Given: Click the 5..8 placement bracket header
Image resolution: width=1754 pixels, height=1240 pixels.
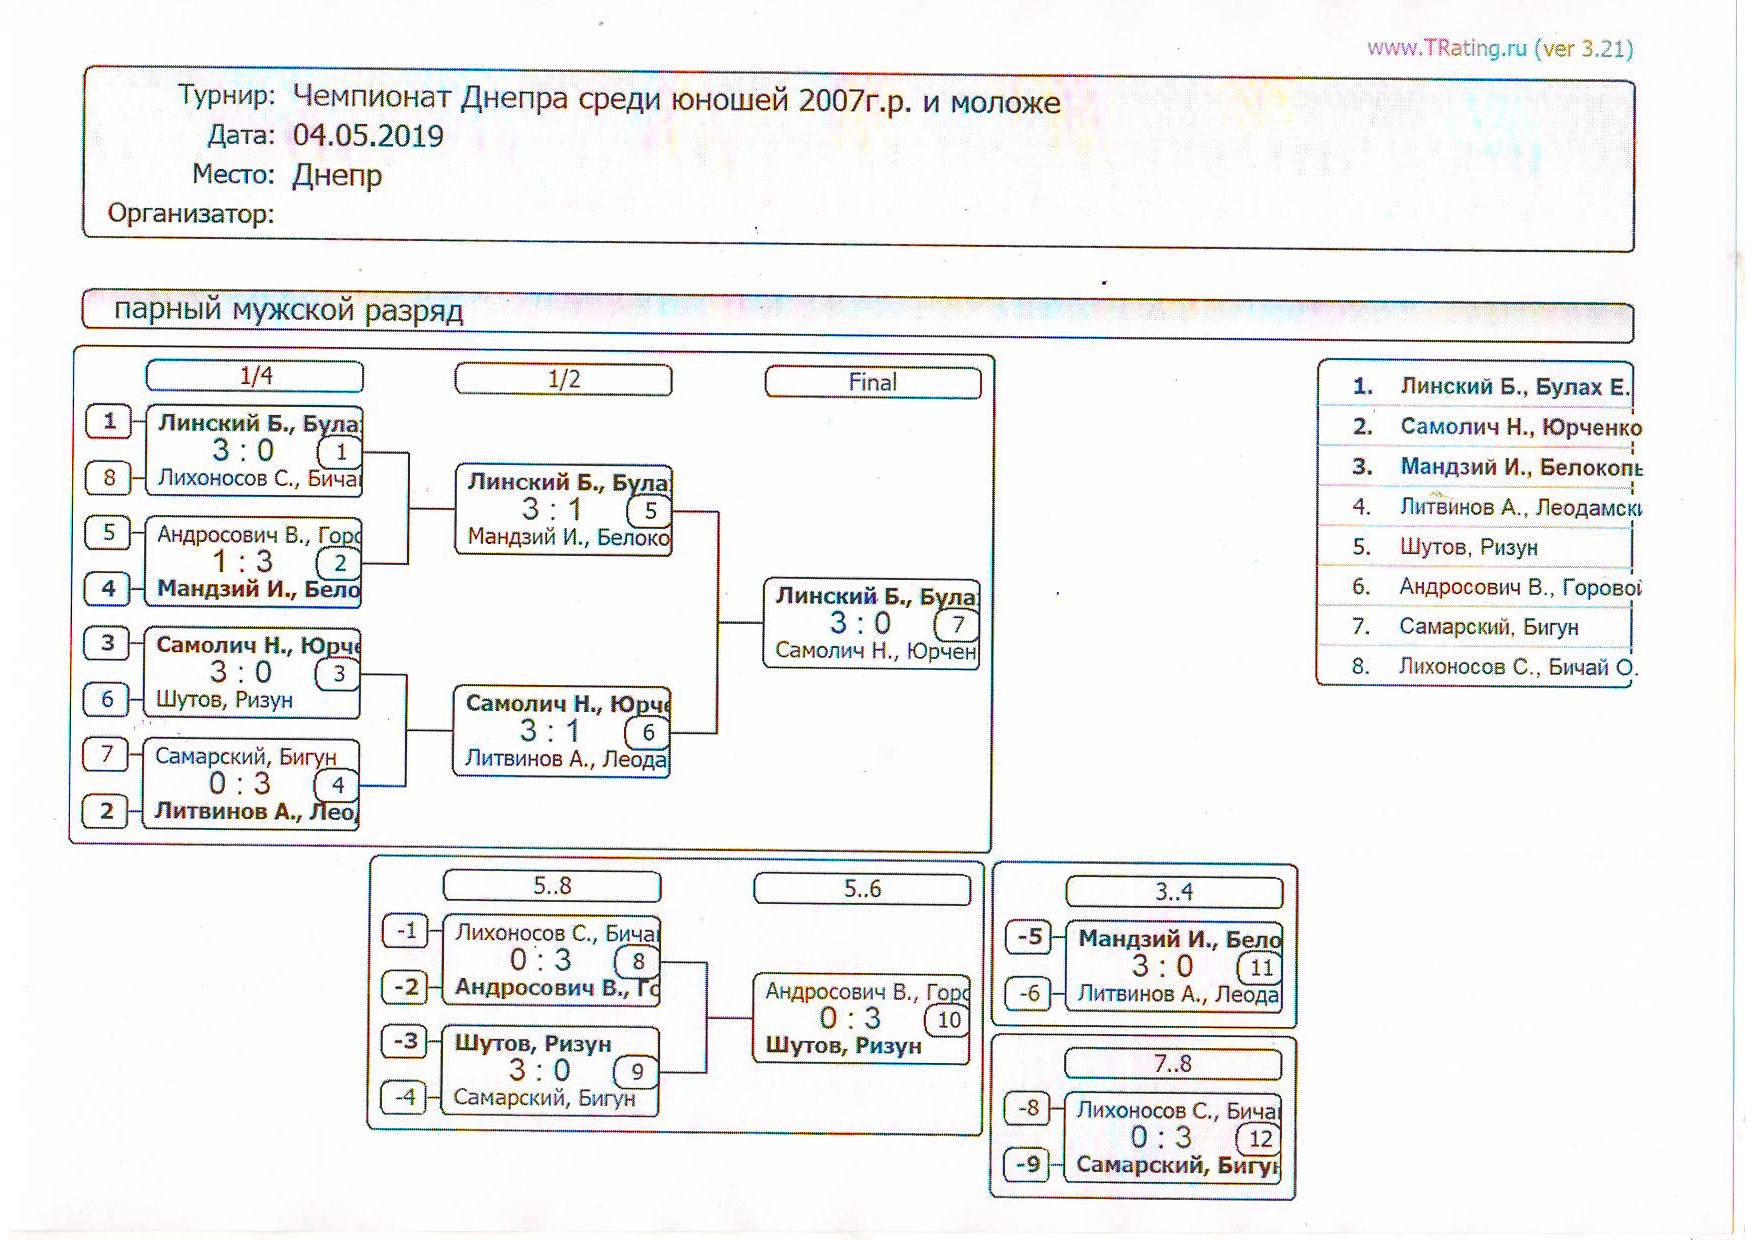Looking at the screenshot, I should (x=551, y=886).
